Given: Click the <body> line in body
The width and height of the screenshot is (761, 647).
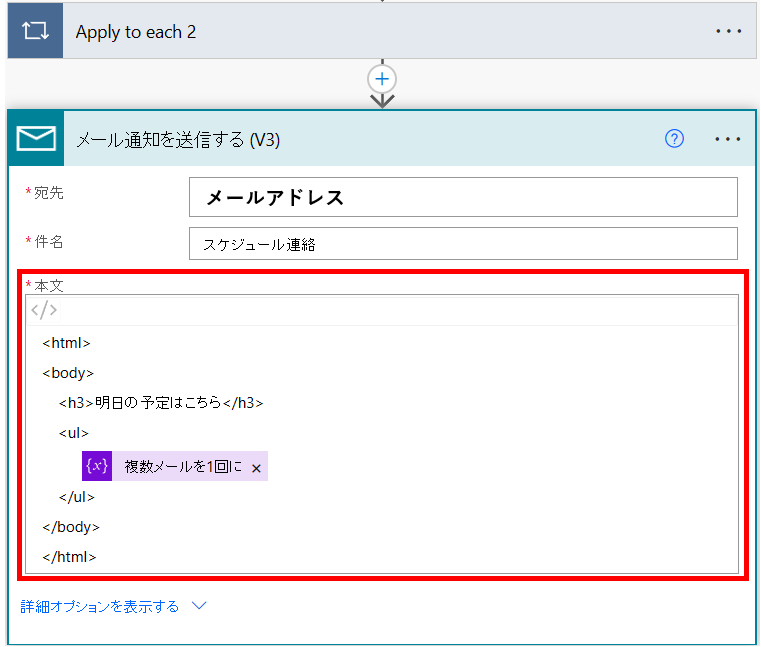Looking at the screenshot, I should tap(68, 373).
